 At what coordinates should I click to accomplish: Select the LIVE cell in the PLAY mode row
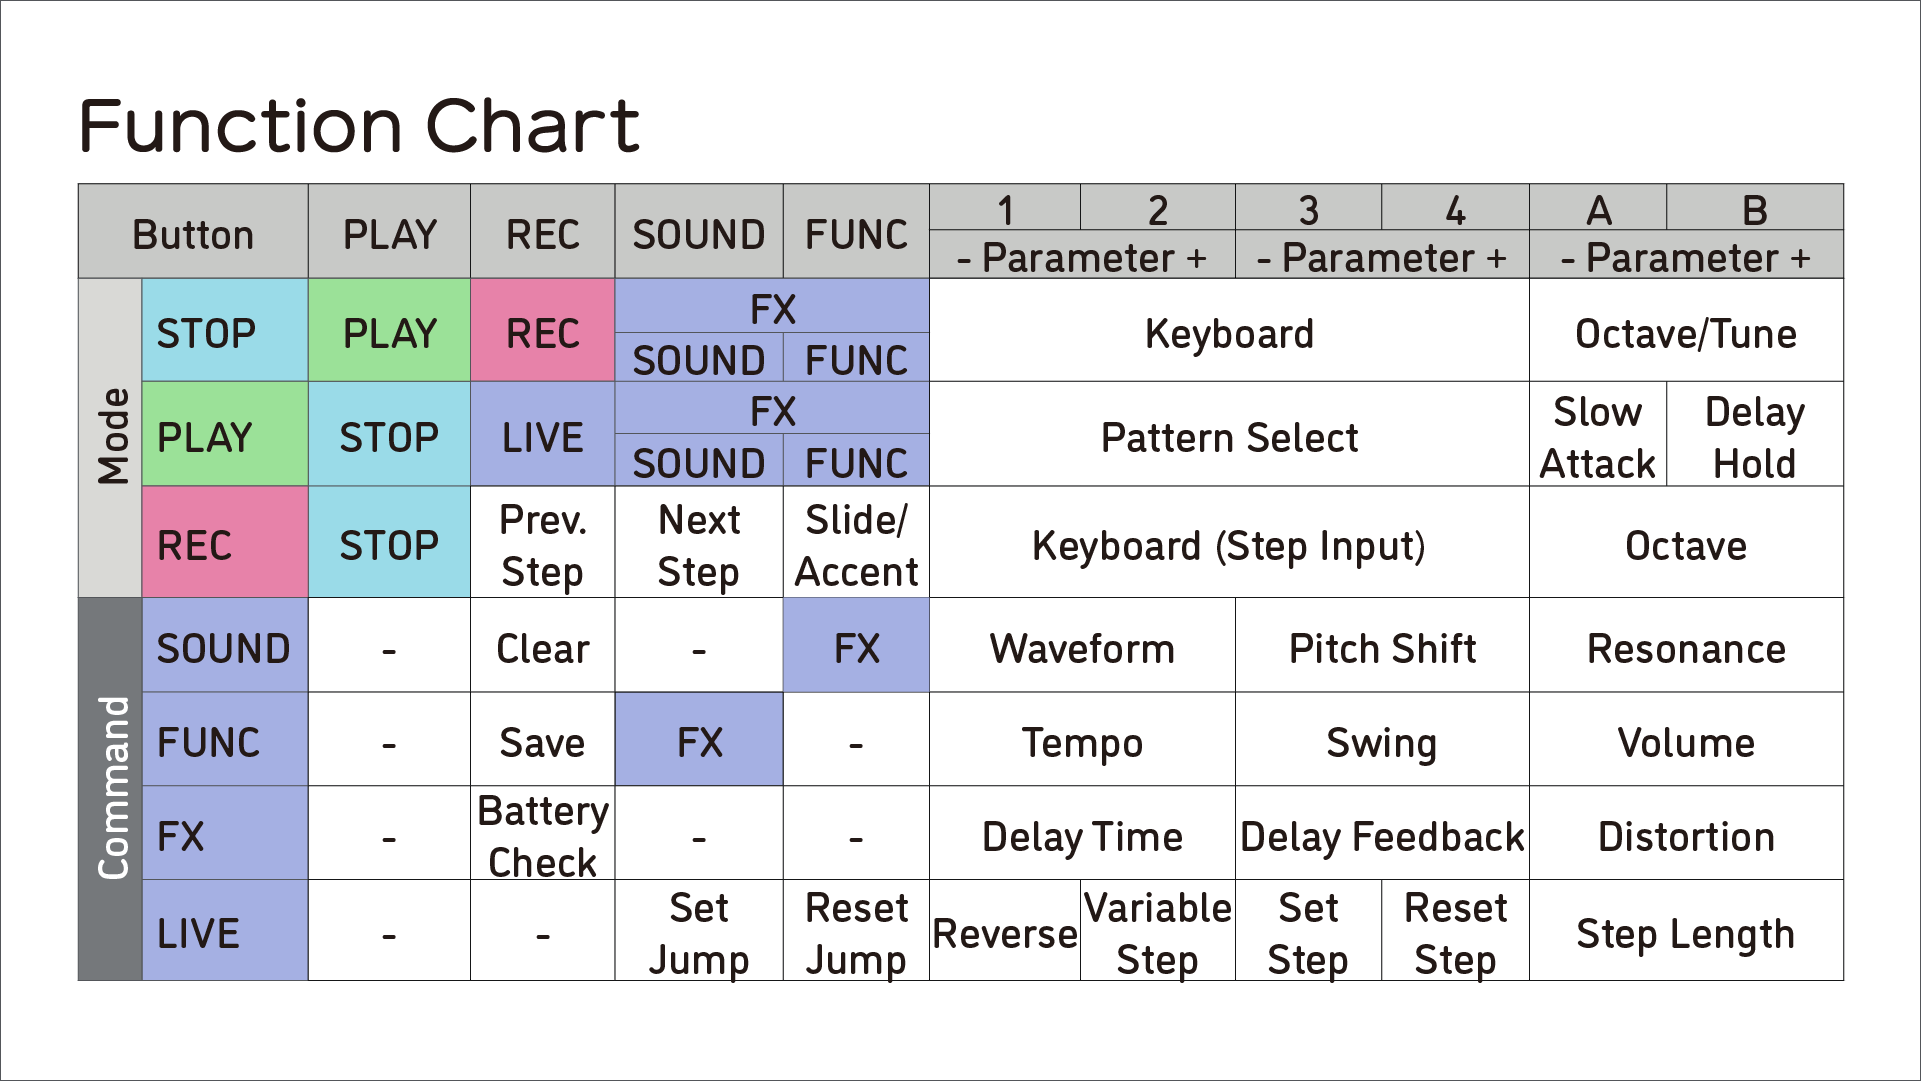point(542,437)
